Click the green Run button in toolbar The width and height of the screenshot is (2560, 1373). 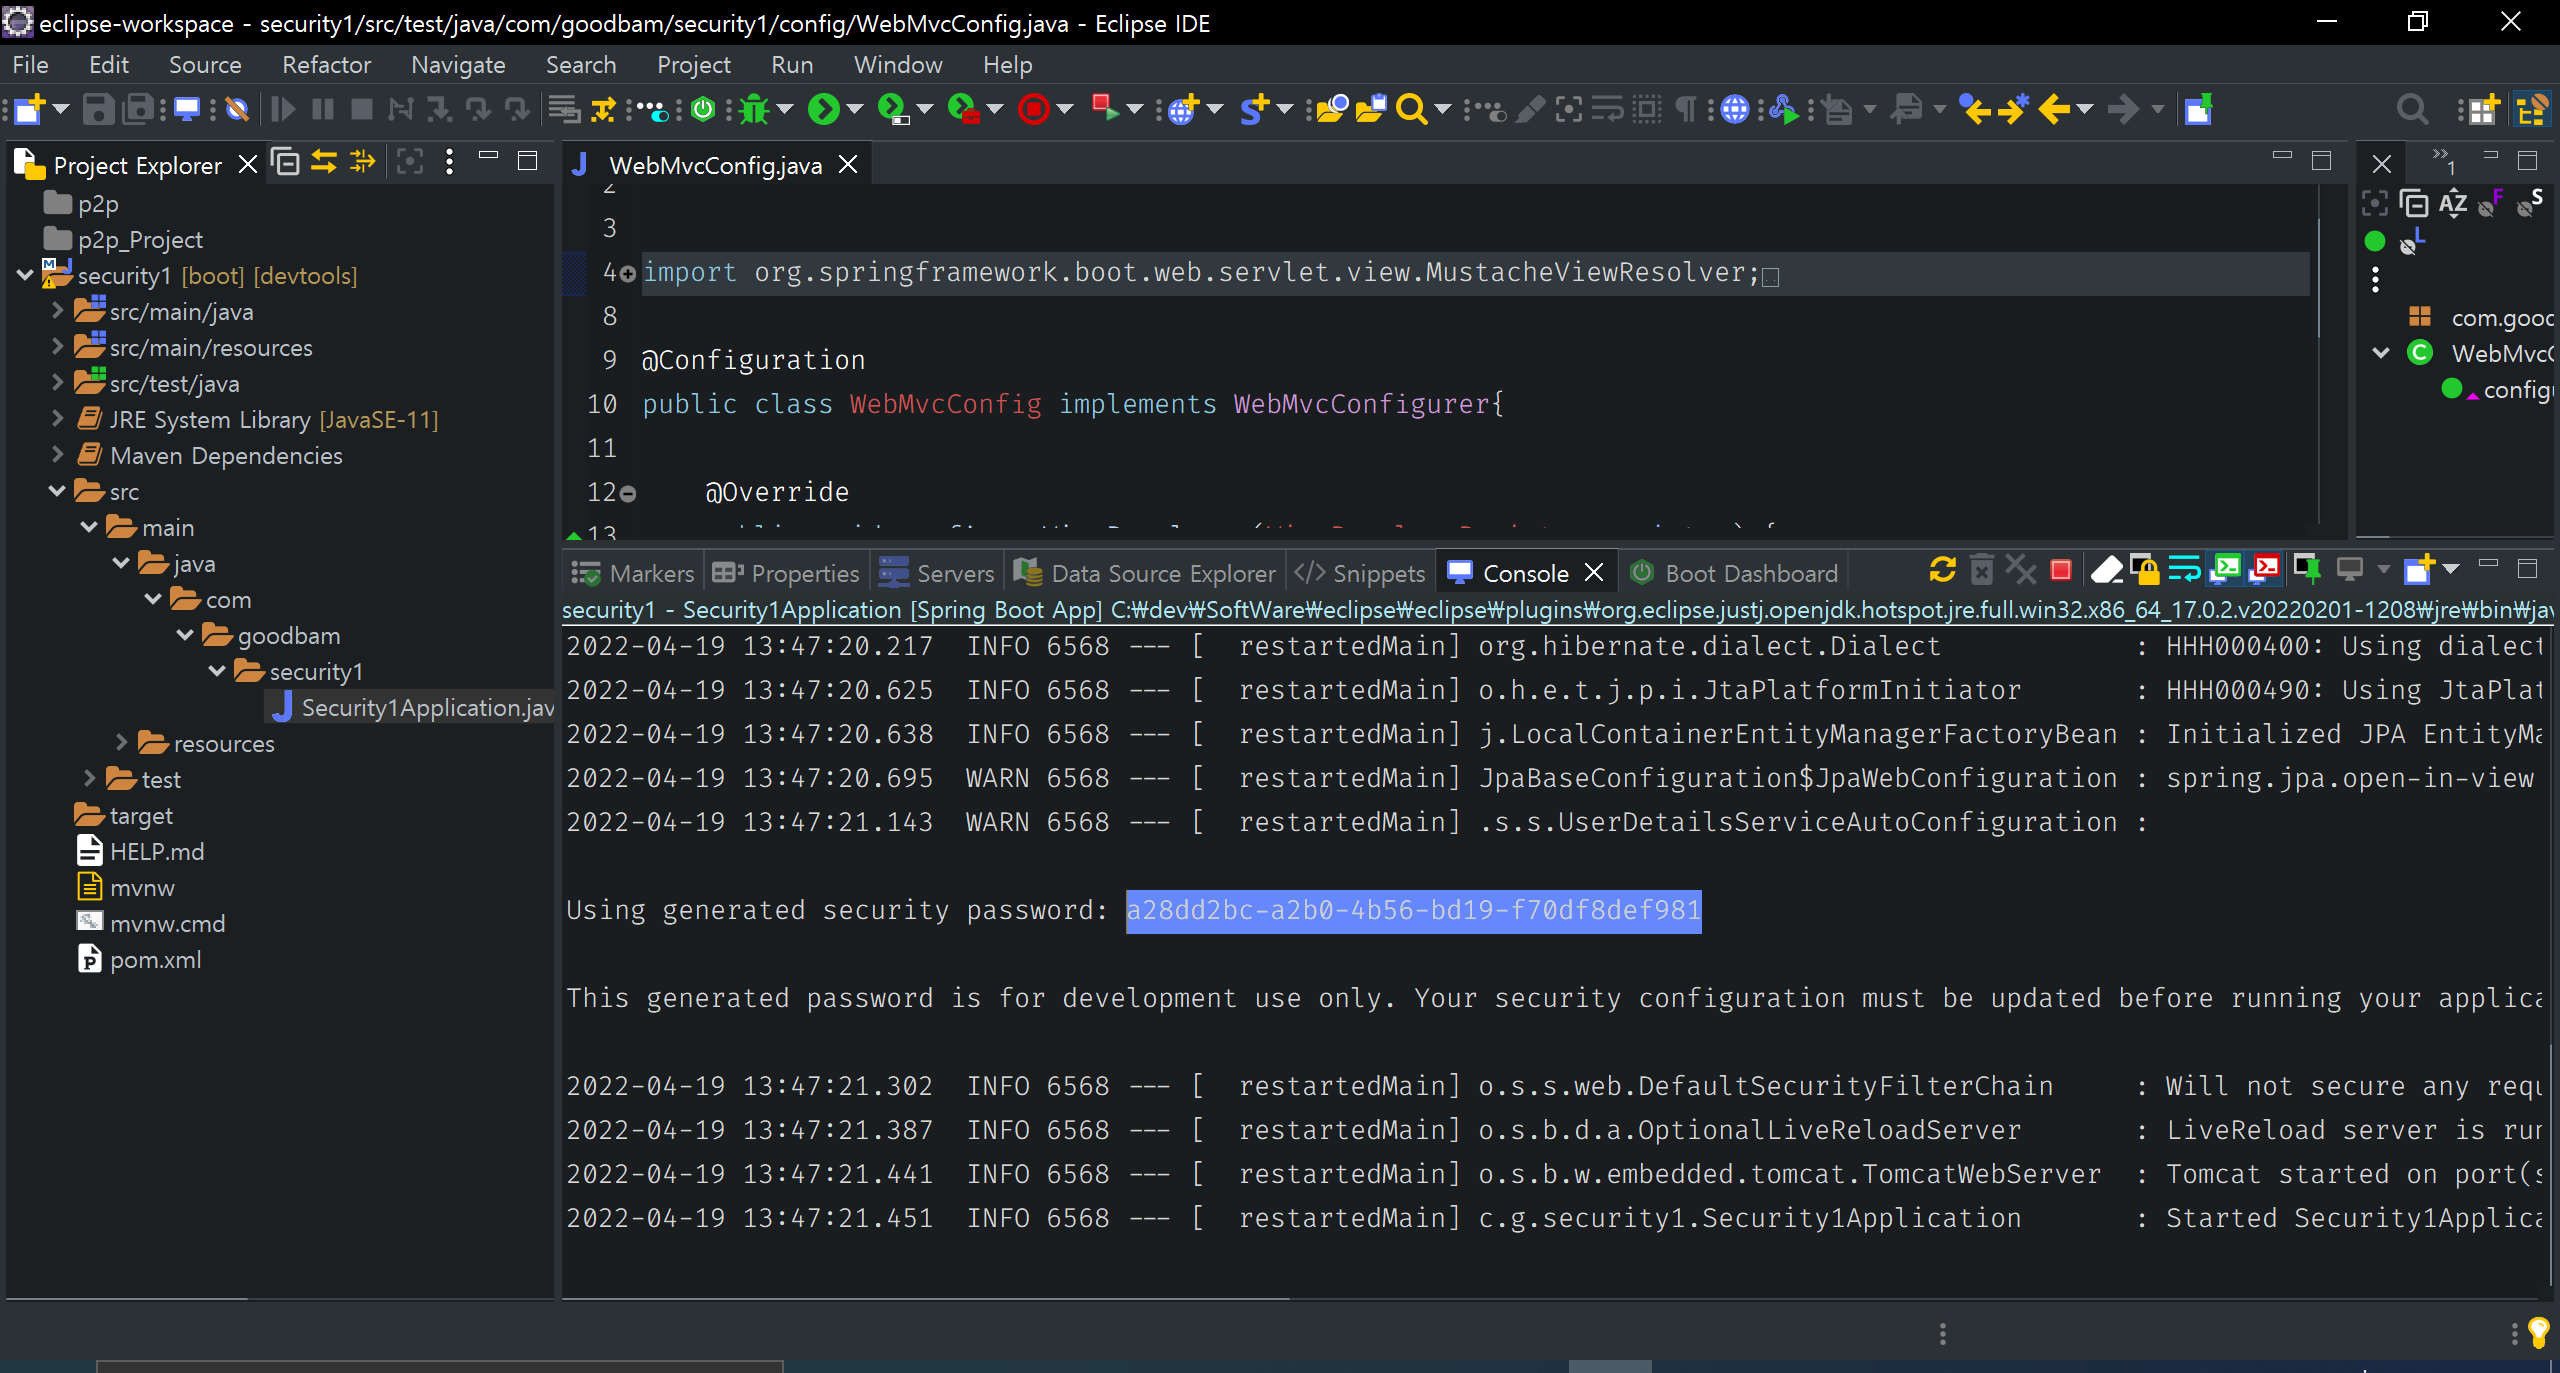pos(823,109)
